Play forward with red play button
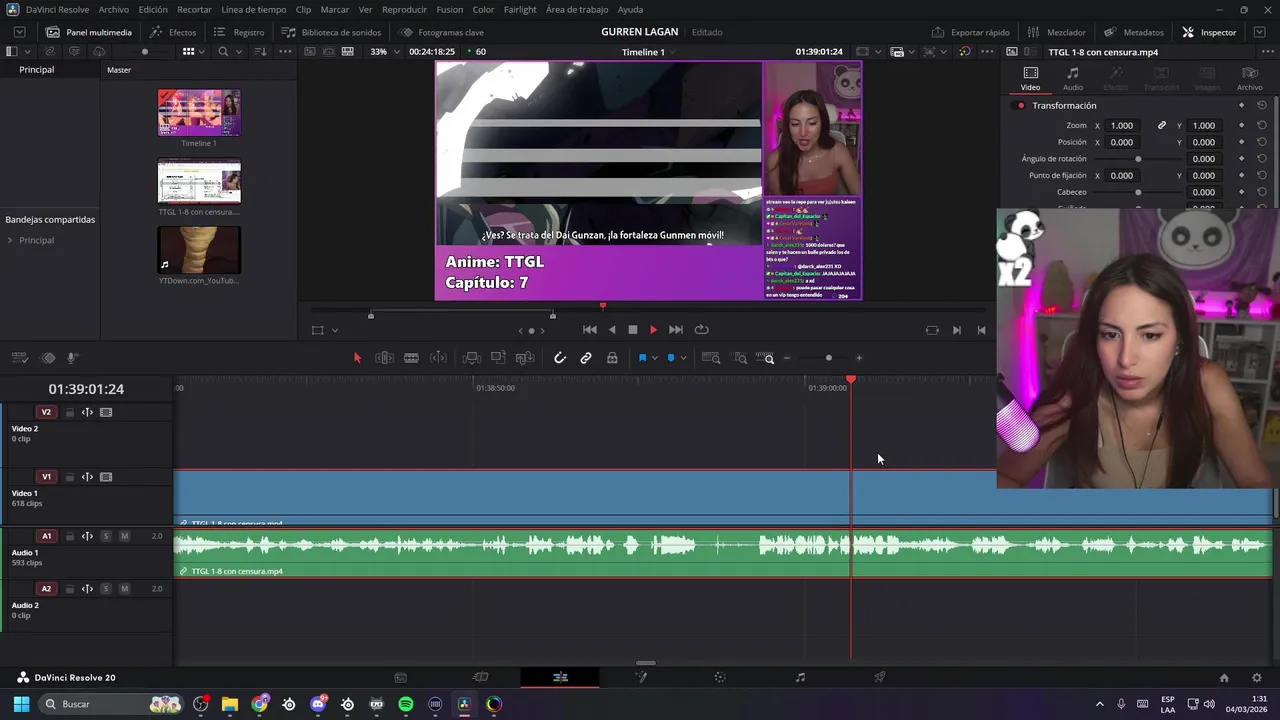 653,330
